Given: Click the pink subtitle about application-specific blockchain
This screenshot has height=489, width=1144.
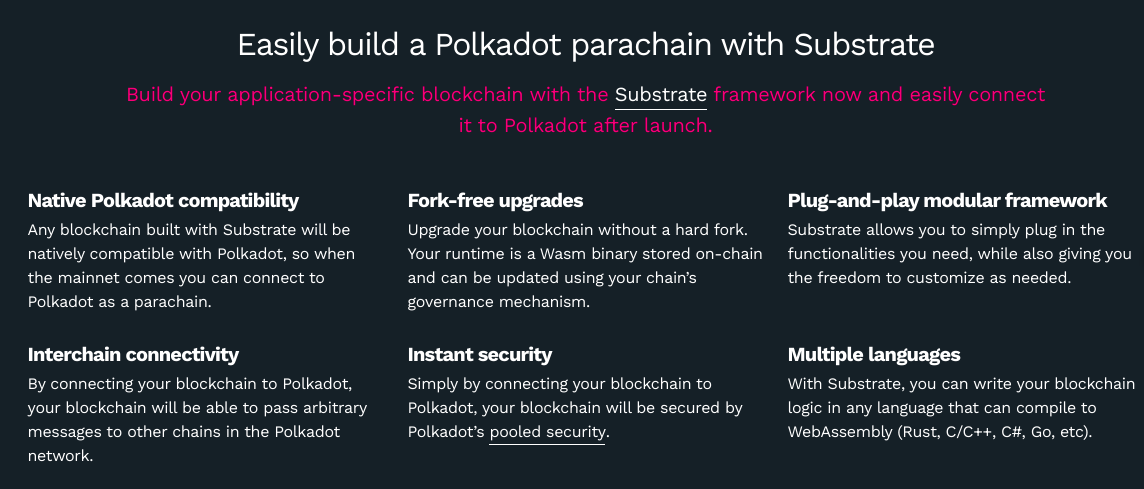Looking at the screenshot, I should (586, 110).
